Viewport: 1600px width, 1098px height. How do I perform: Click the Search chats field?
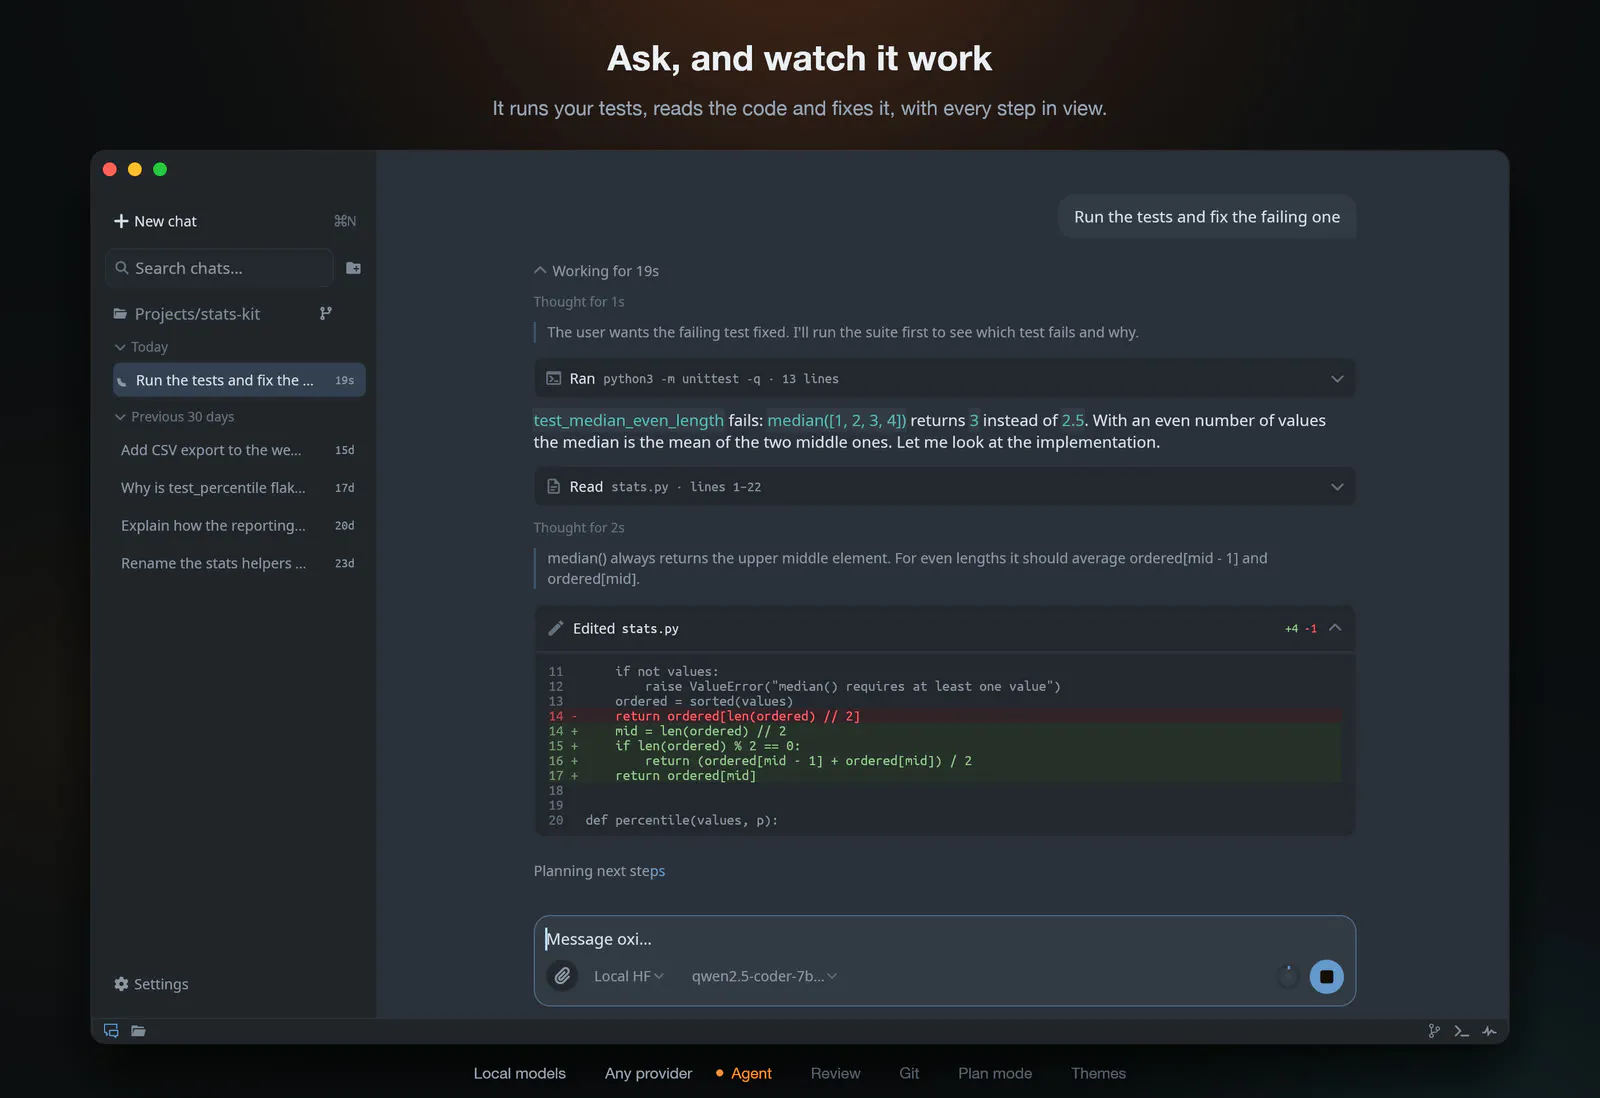[219, 268]
